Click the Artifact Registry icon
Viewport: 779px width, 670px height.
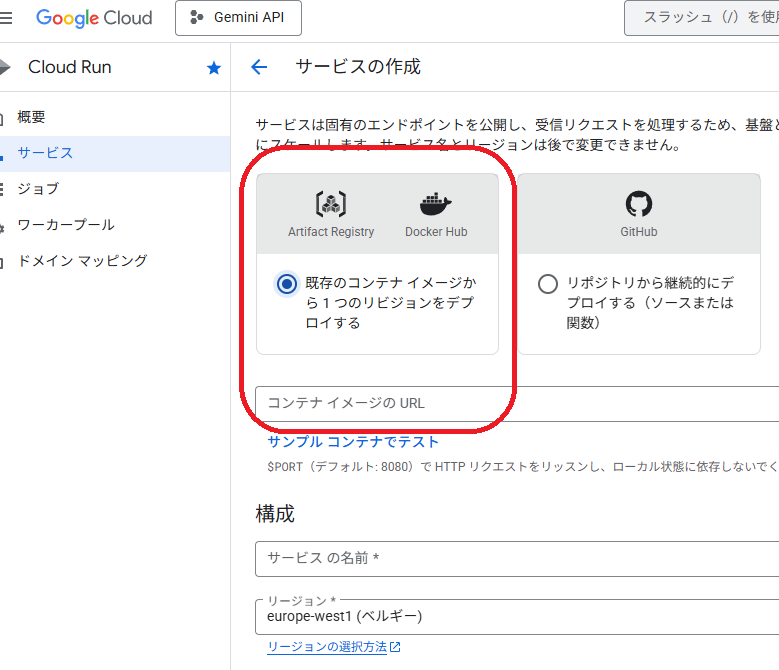click(331, 204)
